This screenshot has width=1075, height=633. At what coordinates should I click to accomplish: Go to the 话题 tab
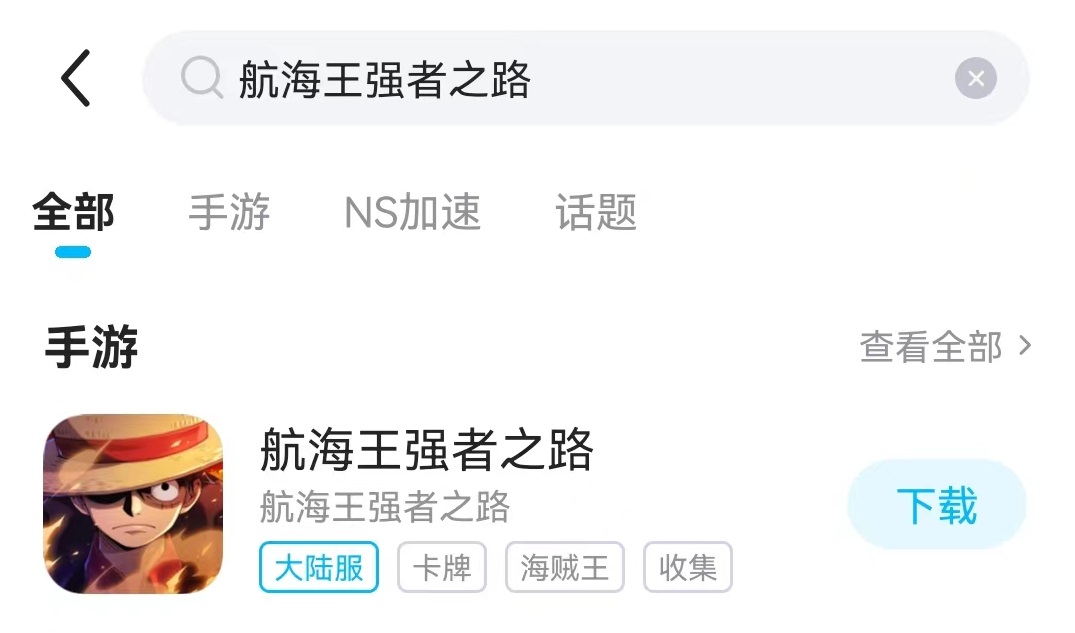[596, 212]
